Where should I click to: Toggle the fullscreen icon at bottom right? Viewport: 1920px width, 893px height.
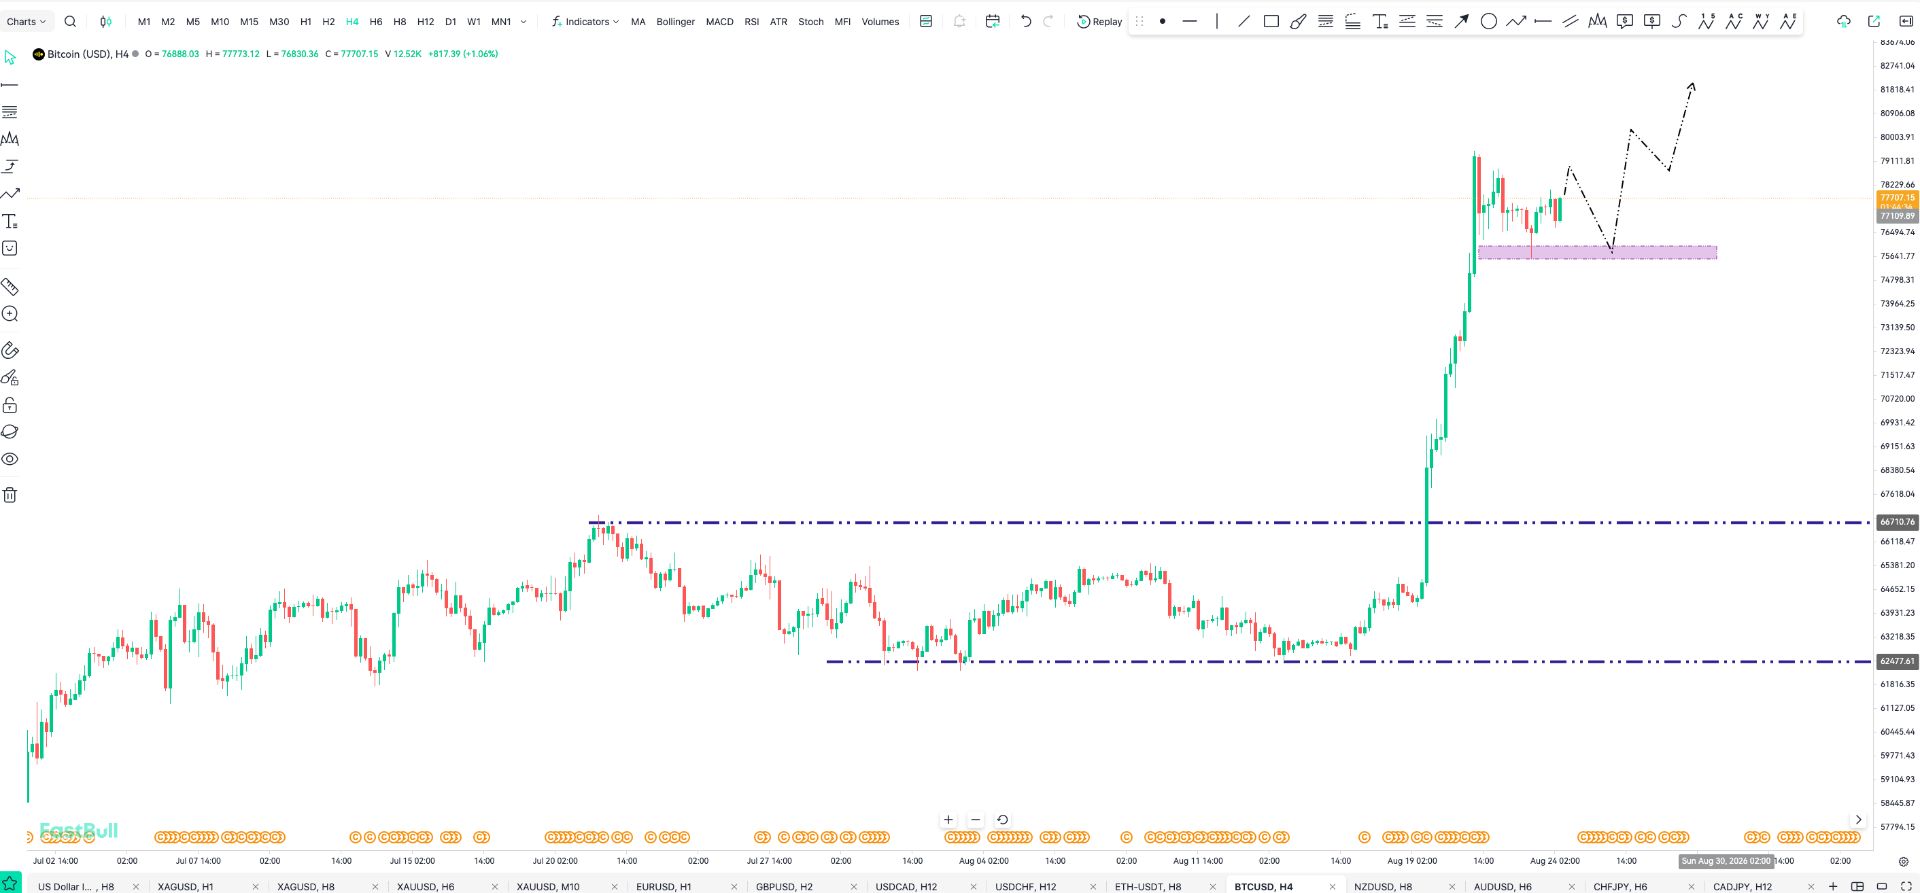1906,886
